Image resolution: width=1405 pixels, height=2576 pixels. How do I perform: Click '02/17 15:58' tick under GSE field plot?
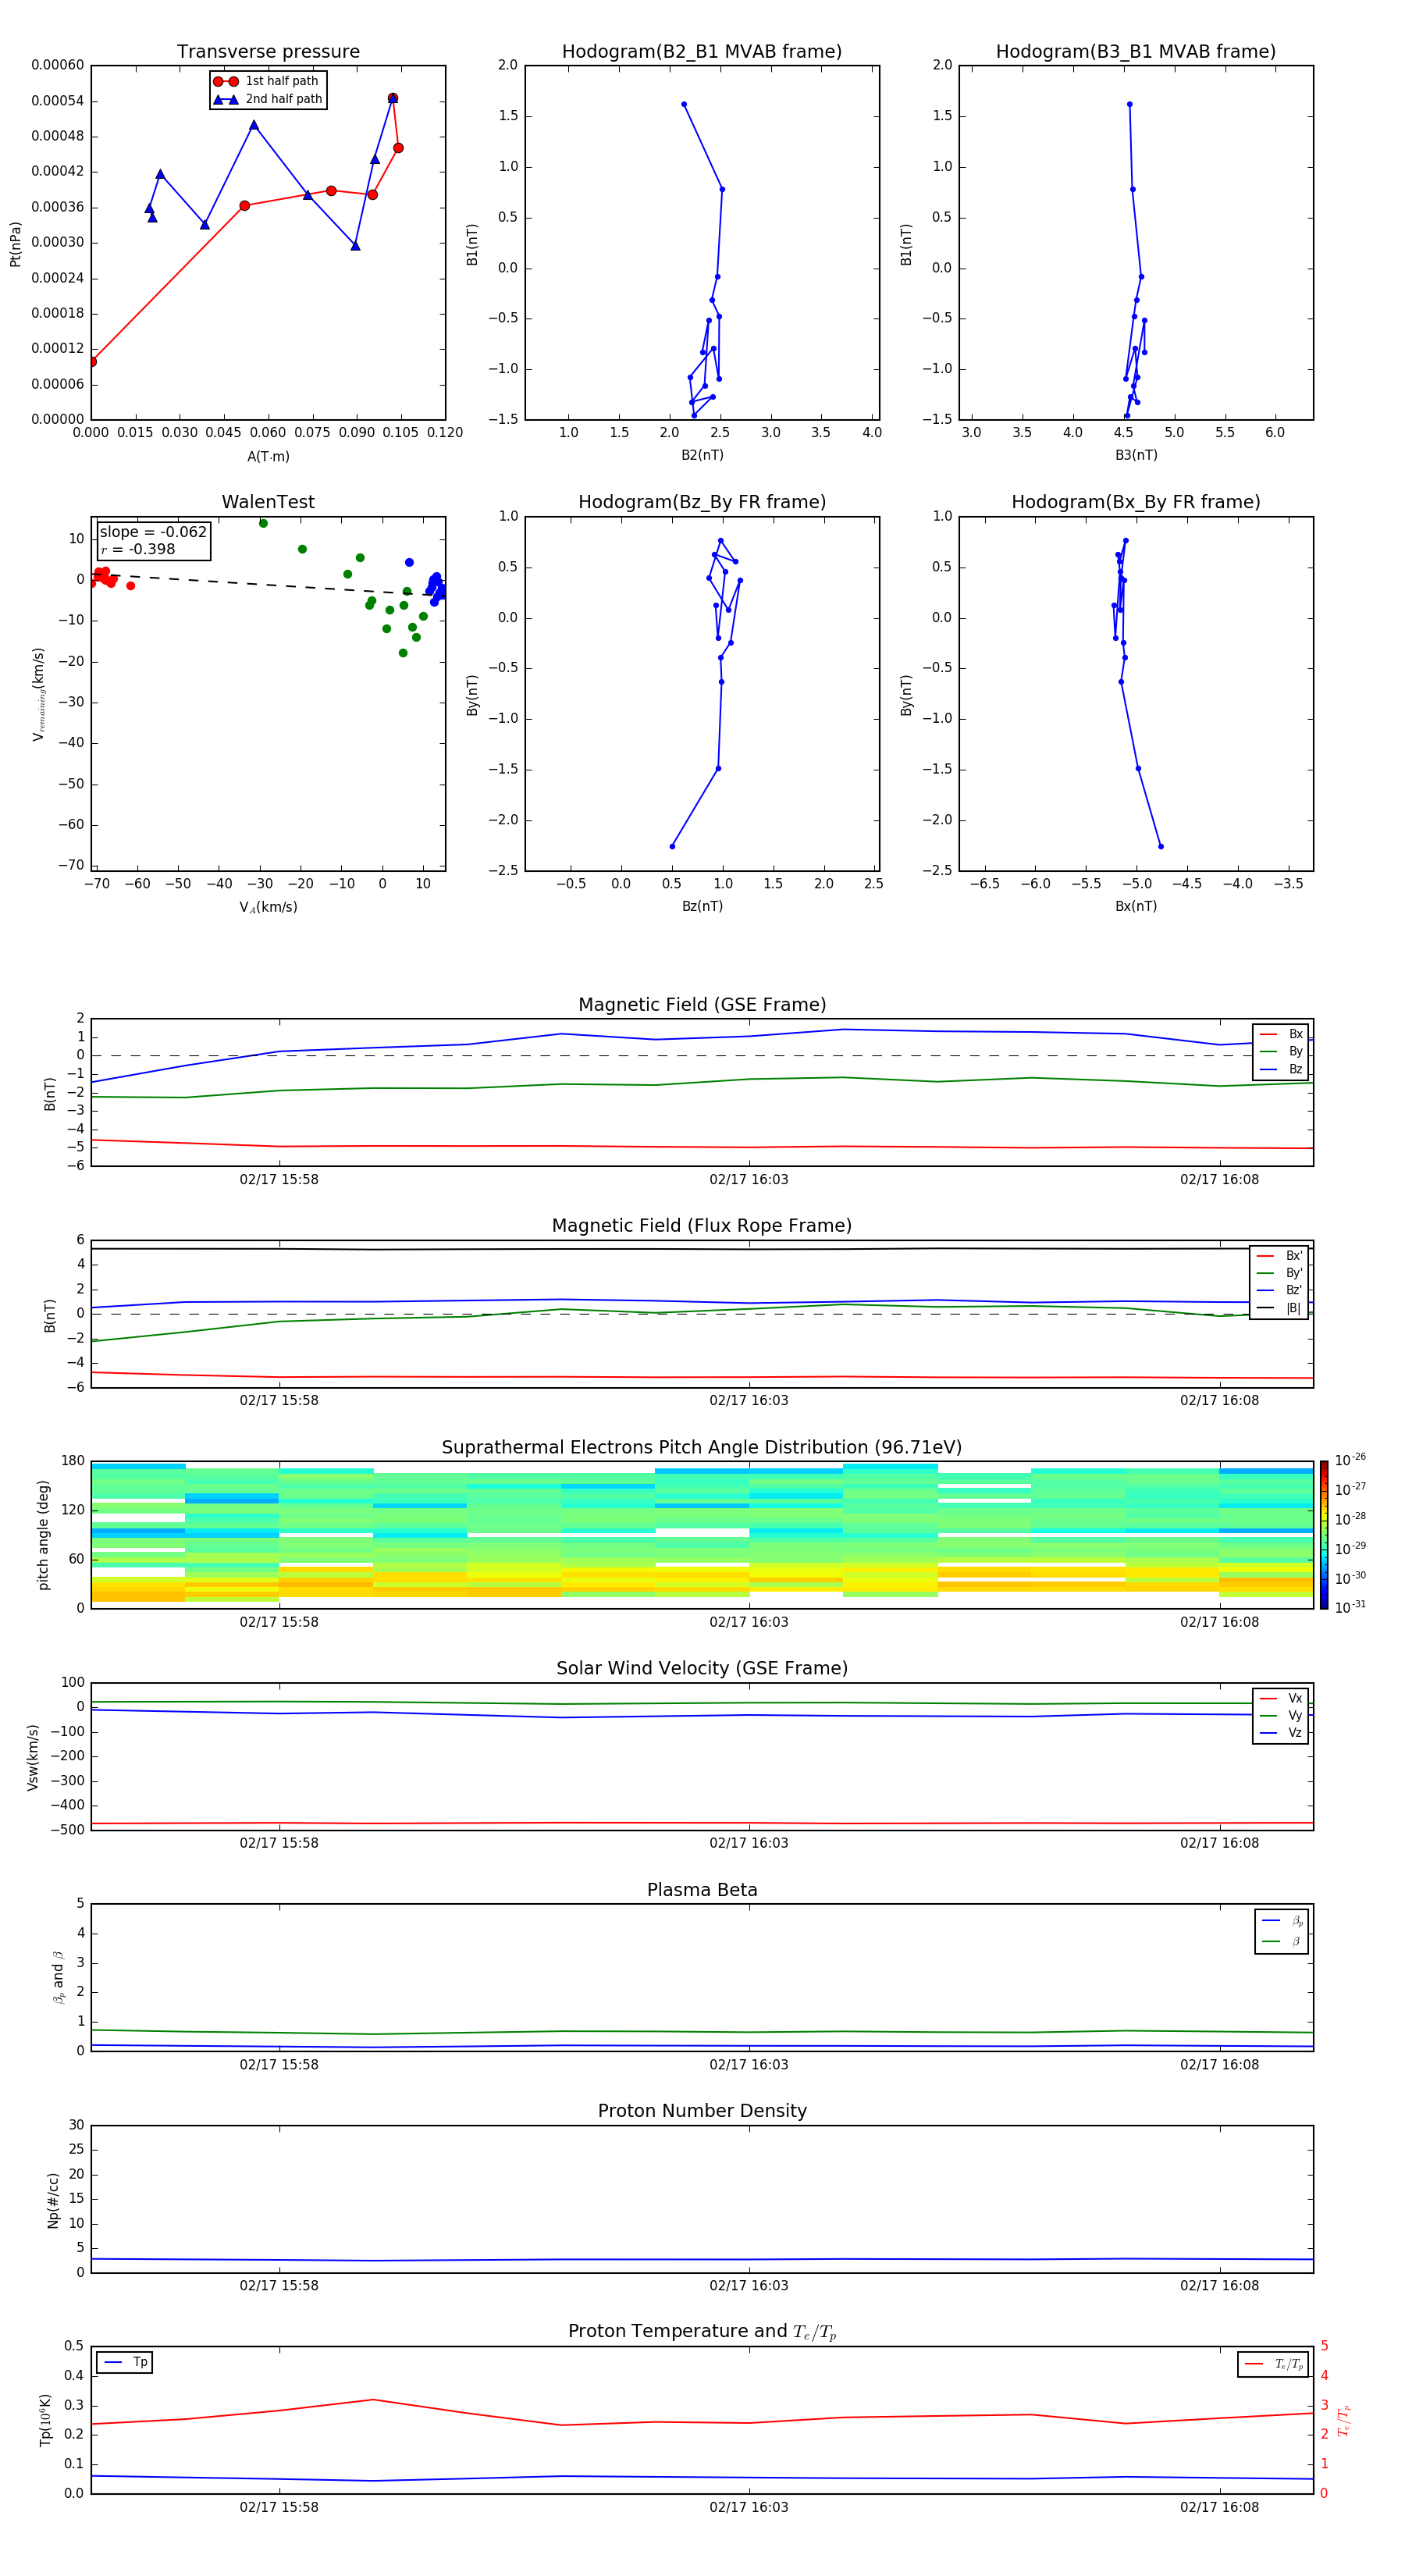pyautogui.click(x=279, y=1180)
